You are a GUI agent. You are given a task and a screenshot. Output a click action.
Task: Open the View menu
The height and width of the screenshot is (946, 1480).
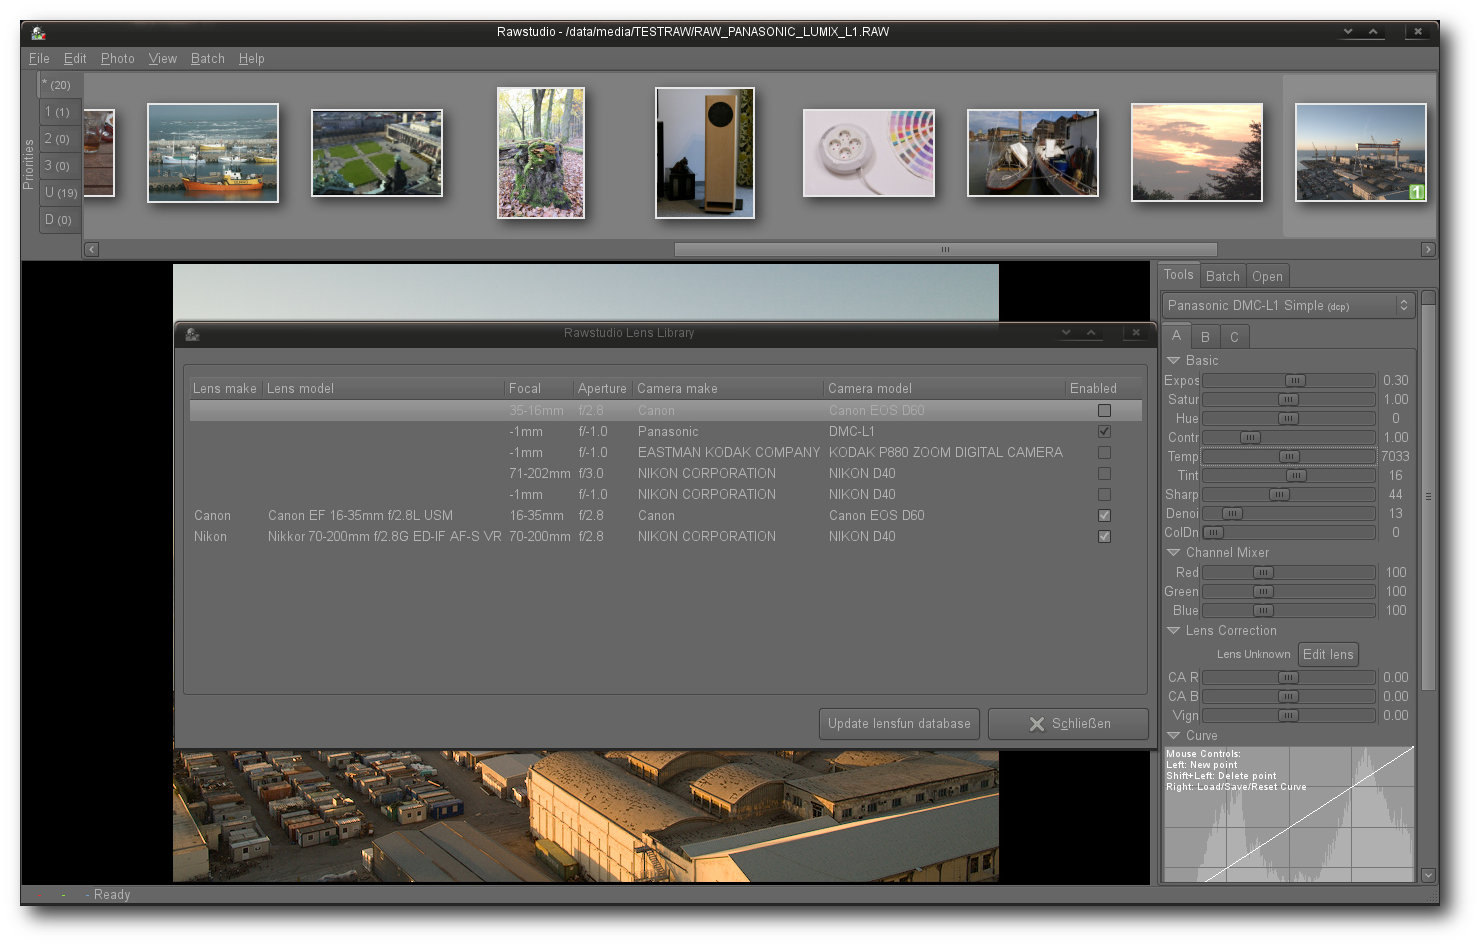[x=162, y=58]
